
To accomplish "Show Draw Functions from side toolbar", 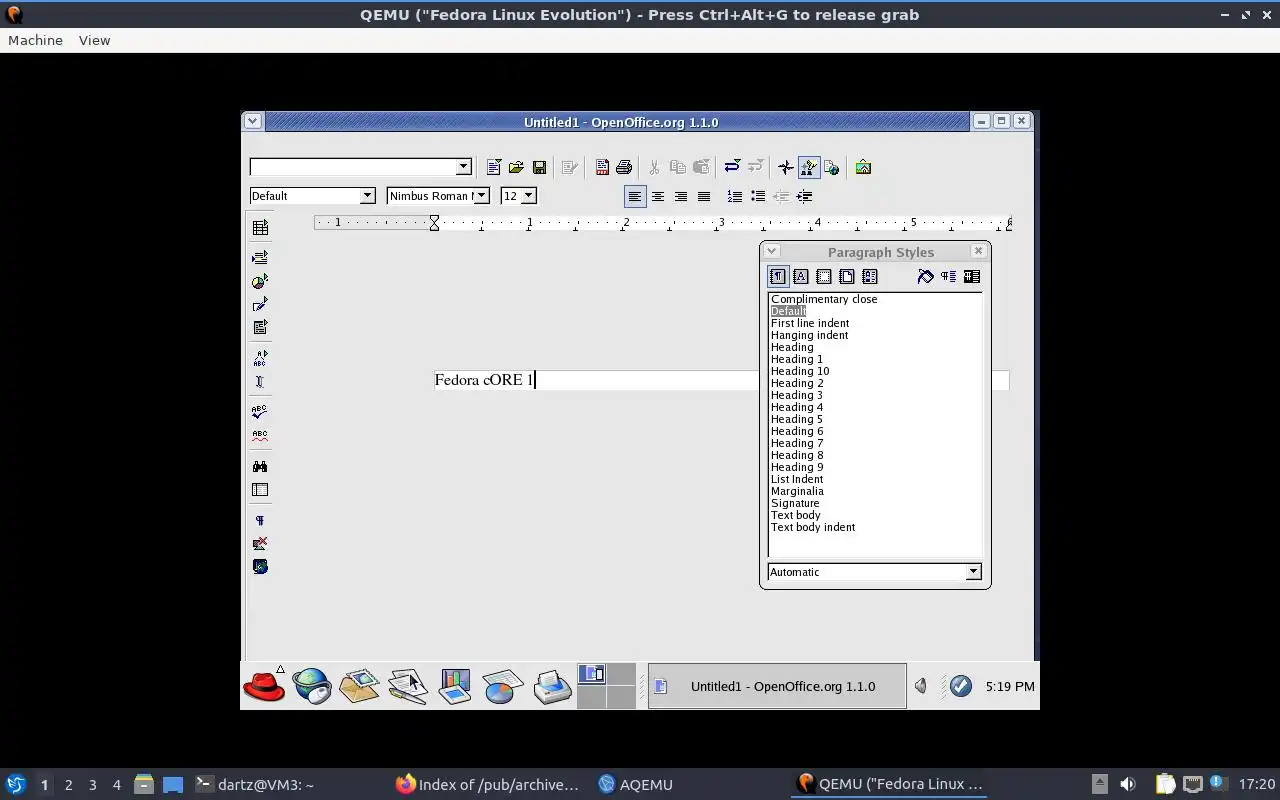I will click(x=260, y=304).
